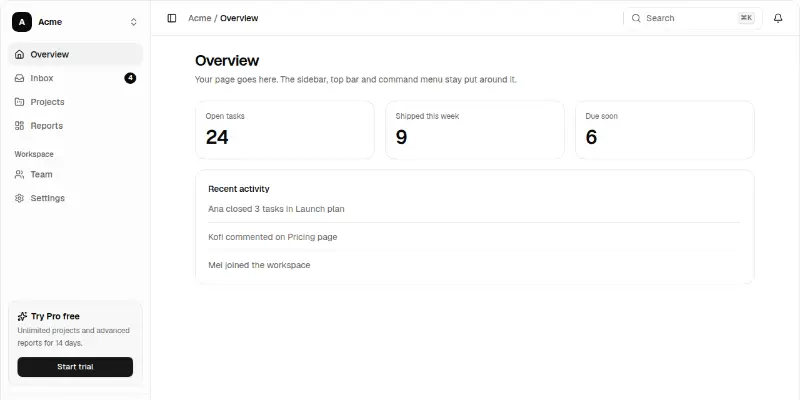Focus the Search field
The height and width of the screenshot is (400, 800).
[x=694, y=18]
